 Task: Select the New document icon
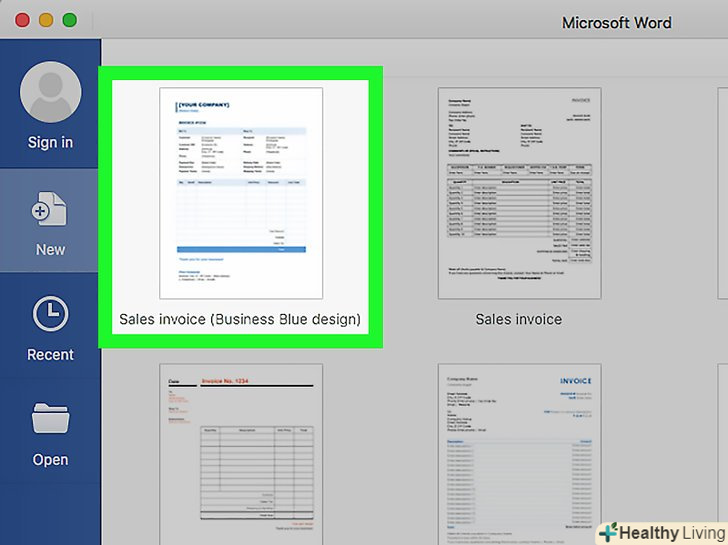[49, 209]
